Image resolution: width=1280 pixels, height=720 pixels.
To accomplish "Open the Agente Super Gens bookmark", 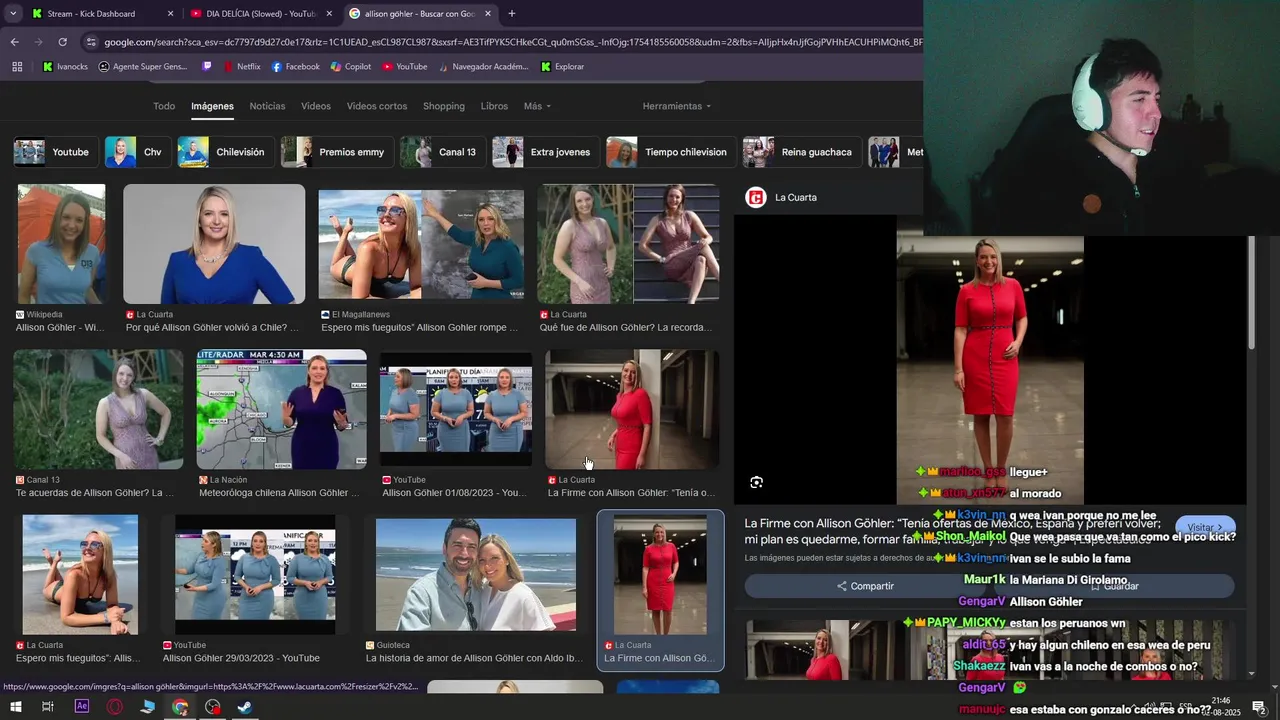I will (x=143, y=67).
